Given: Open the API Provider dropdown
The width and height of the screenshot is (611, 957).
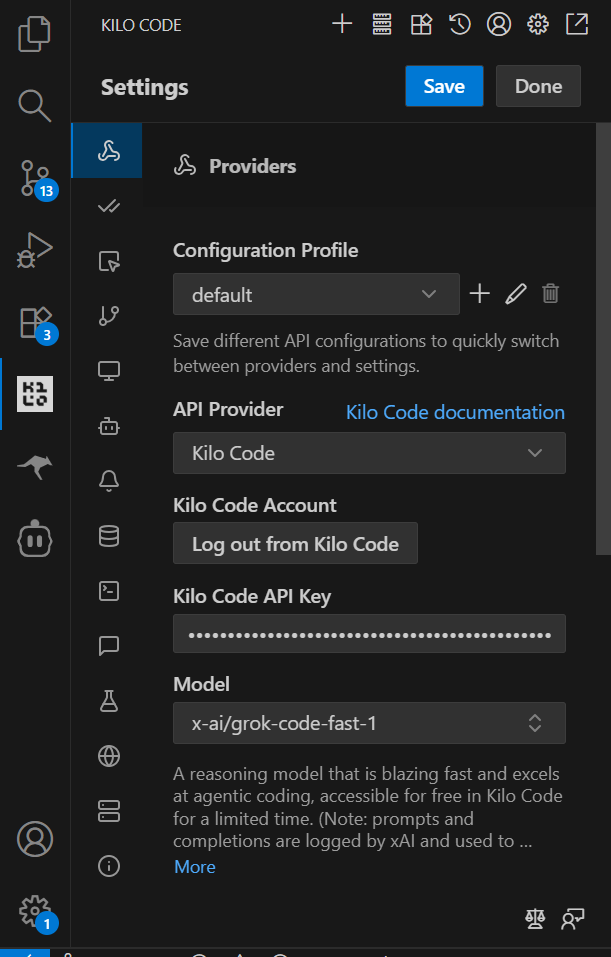Looking at the screenshot, I should [x=369, y=453].
